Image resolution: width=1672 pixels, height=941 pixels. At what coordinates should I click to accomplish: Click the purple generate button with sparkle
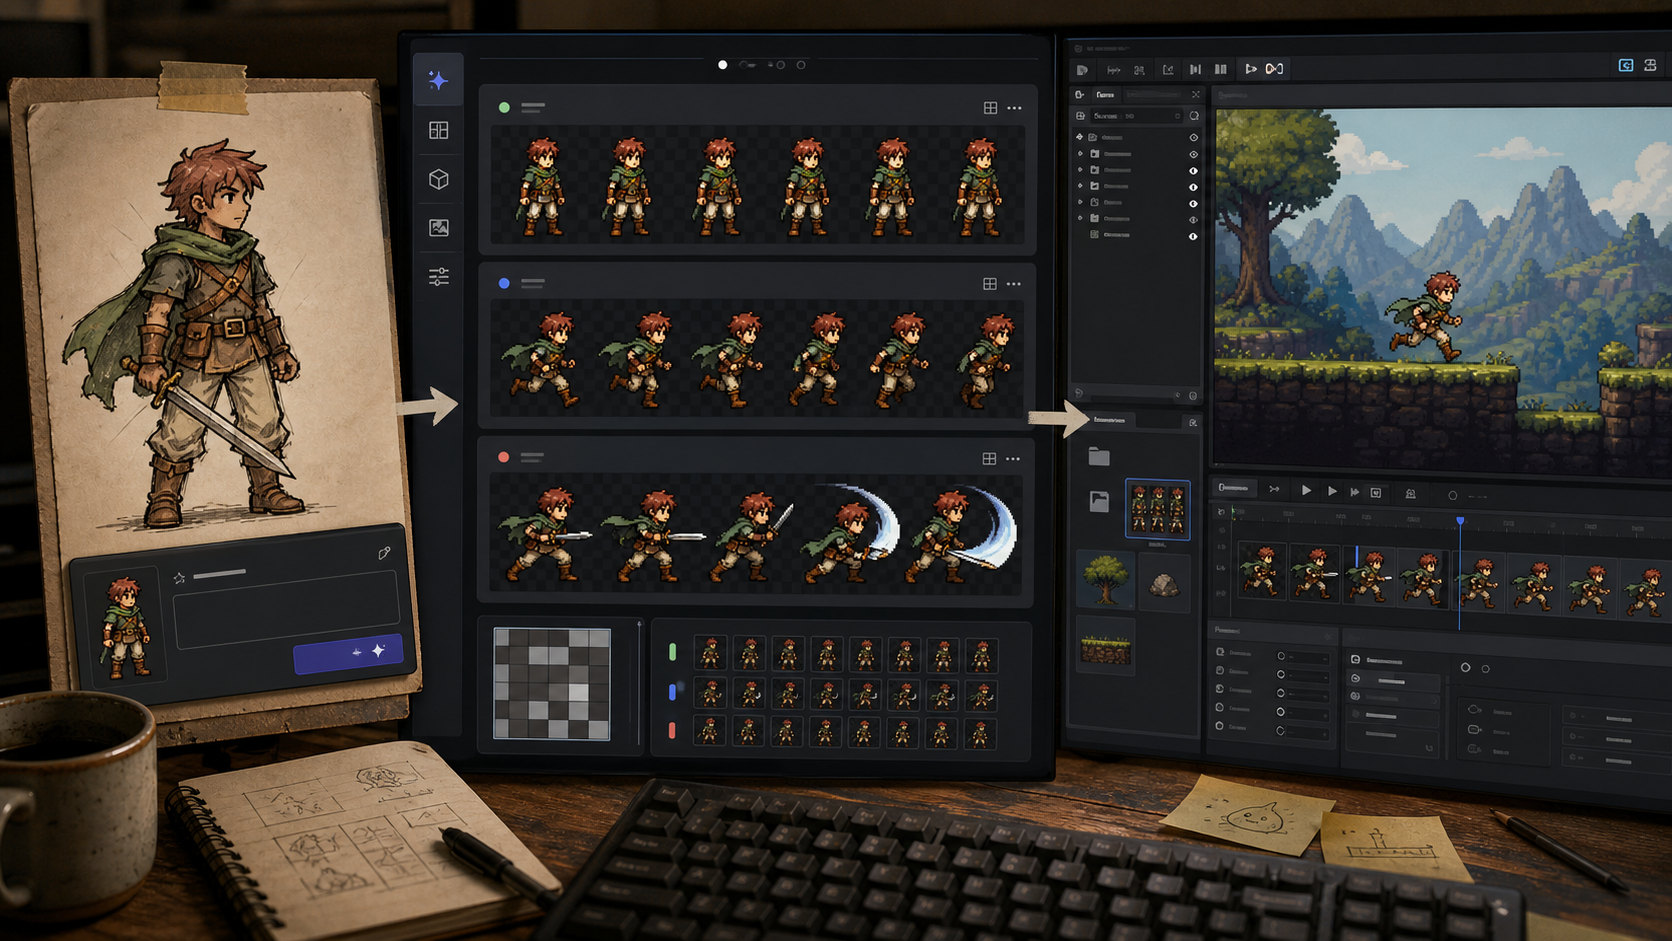tap(348, 652)
